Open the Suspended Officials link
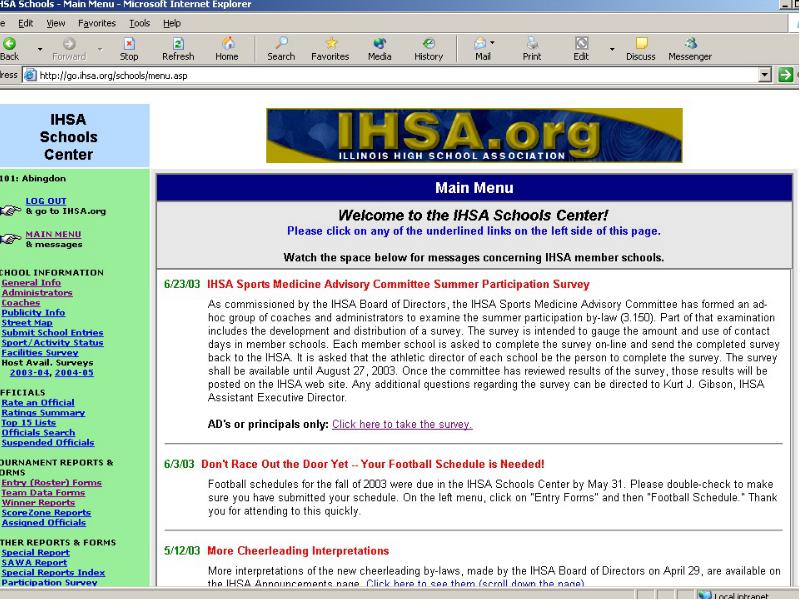This screenshot has height=600, width=800. (x=48, y=443)
